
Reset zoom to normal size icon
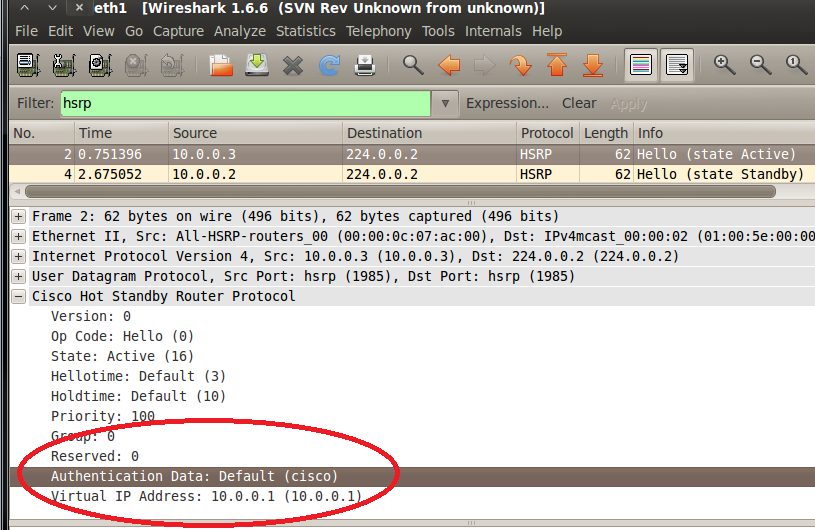pos(796,65)
